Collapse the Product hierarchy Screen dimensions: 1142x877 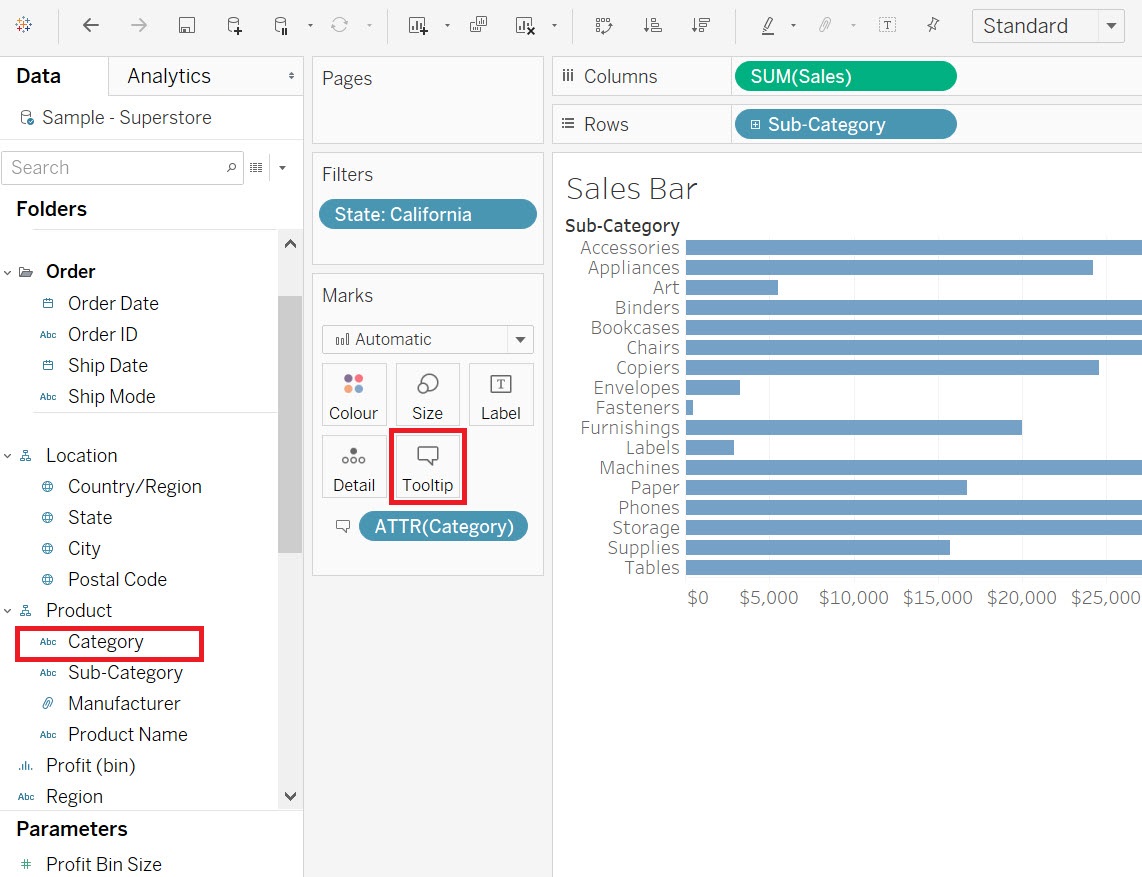[7, 610]
